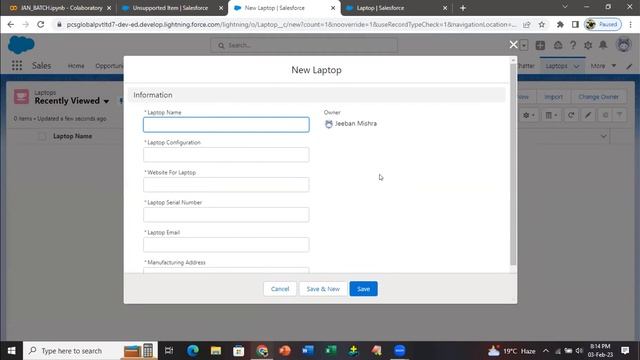Click the Change Owner button

tap(598, 97)
